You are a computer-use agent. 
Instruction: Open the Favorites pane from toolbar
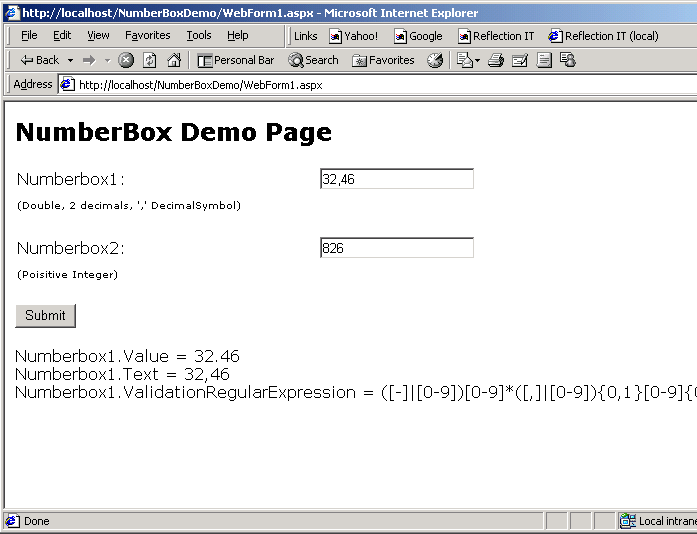click(382, 60)
